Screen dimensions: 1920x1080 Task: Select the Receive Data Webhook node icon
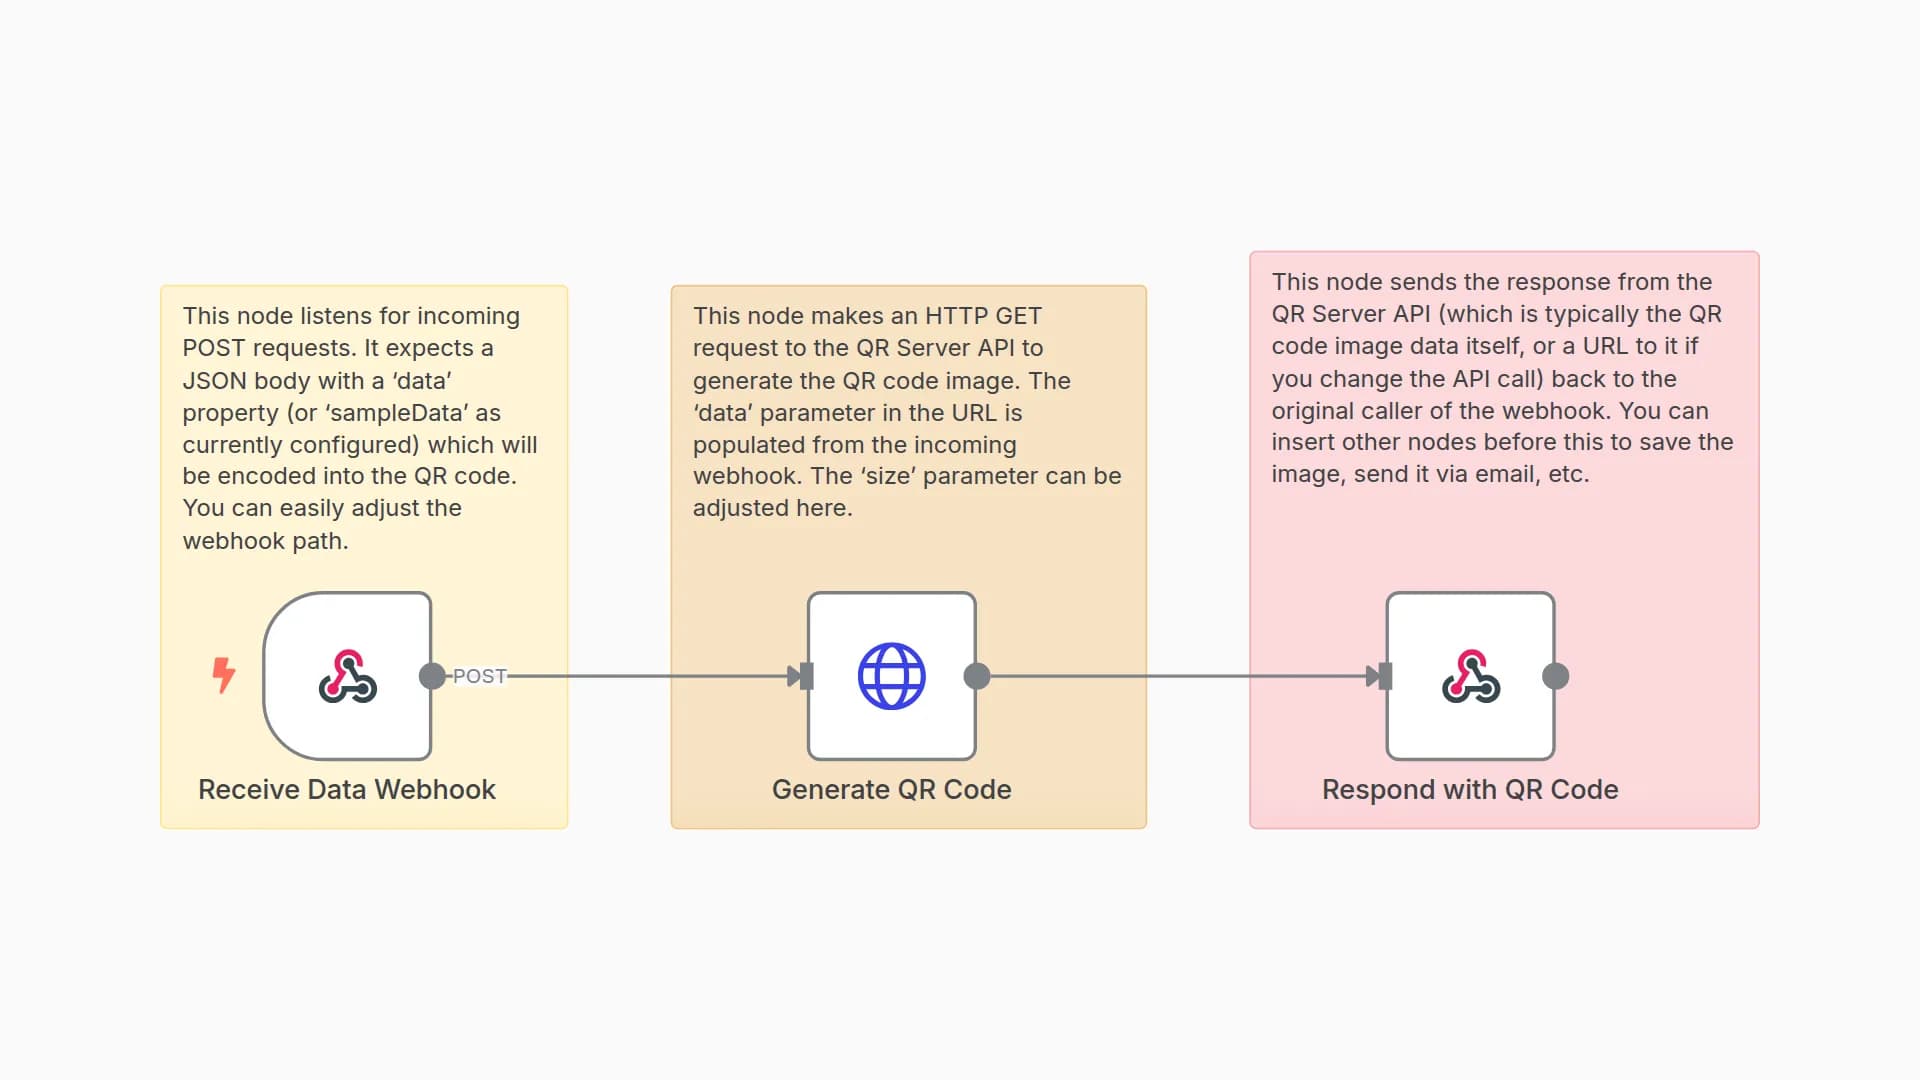click(347, 676)
